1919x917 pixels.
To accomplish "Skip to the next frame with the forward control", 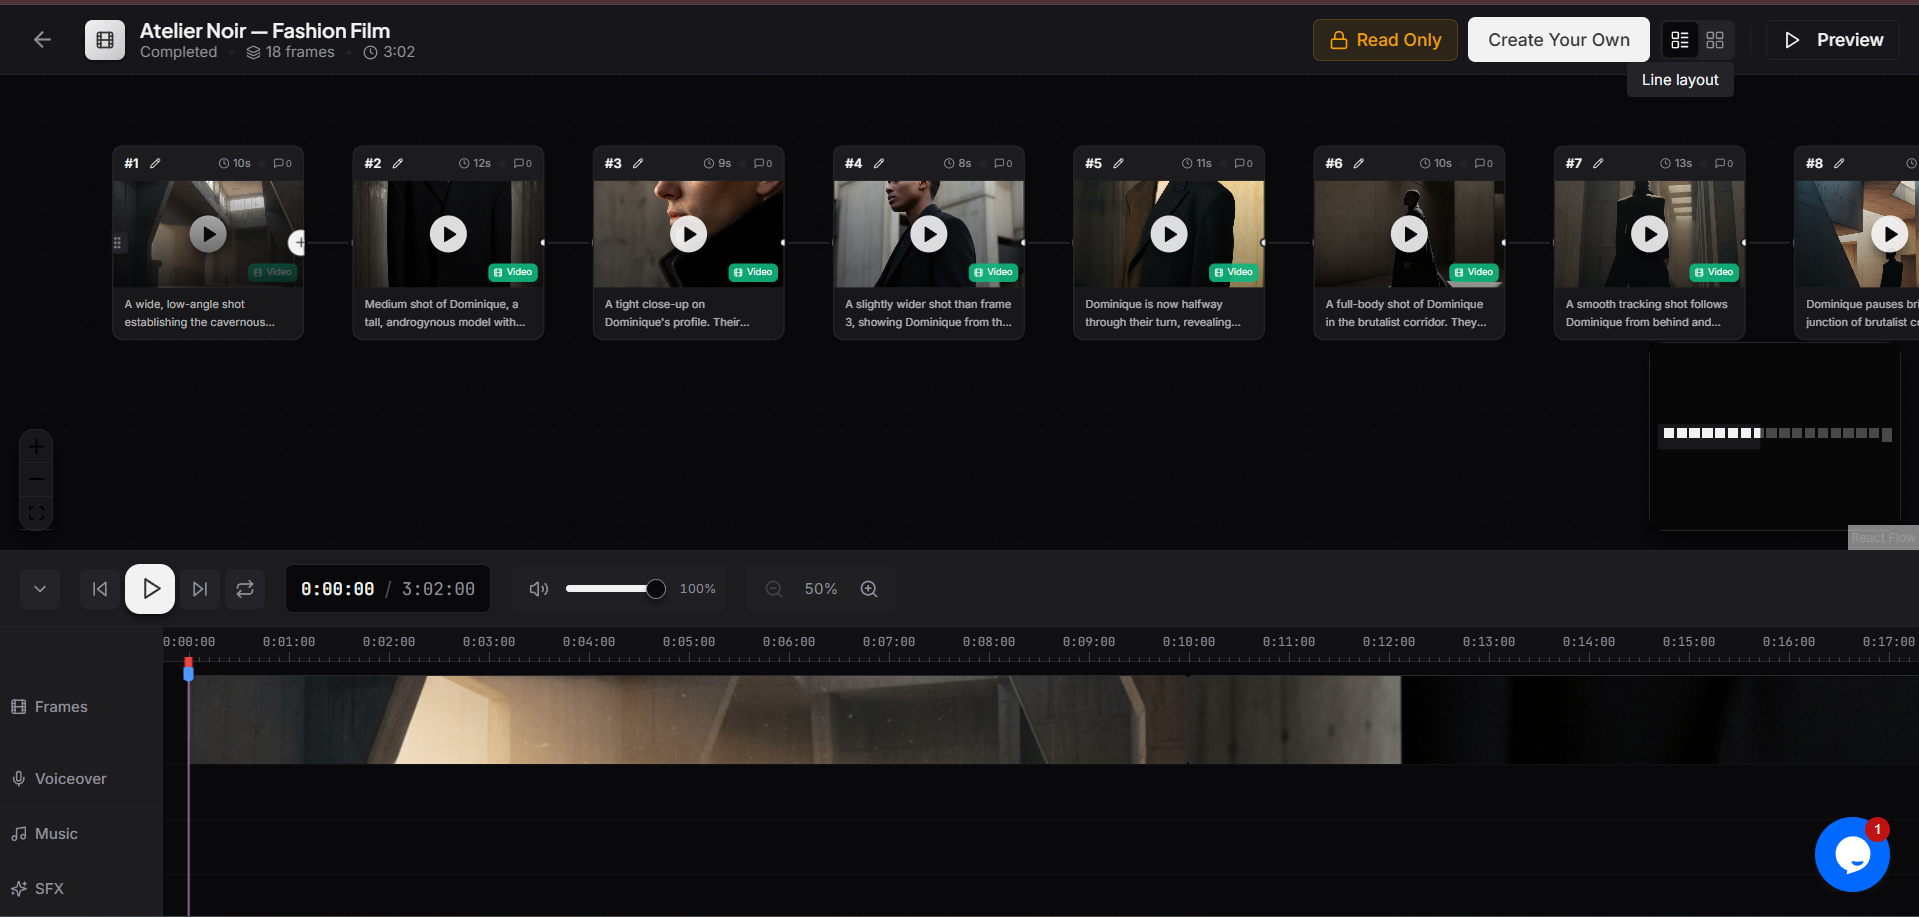I will tap(199, 589).
